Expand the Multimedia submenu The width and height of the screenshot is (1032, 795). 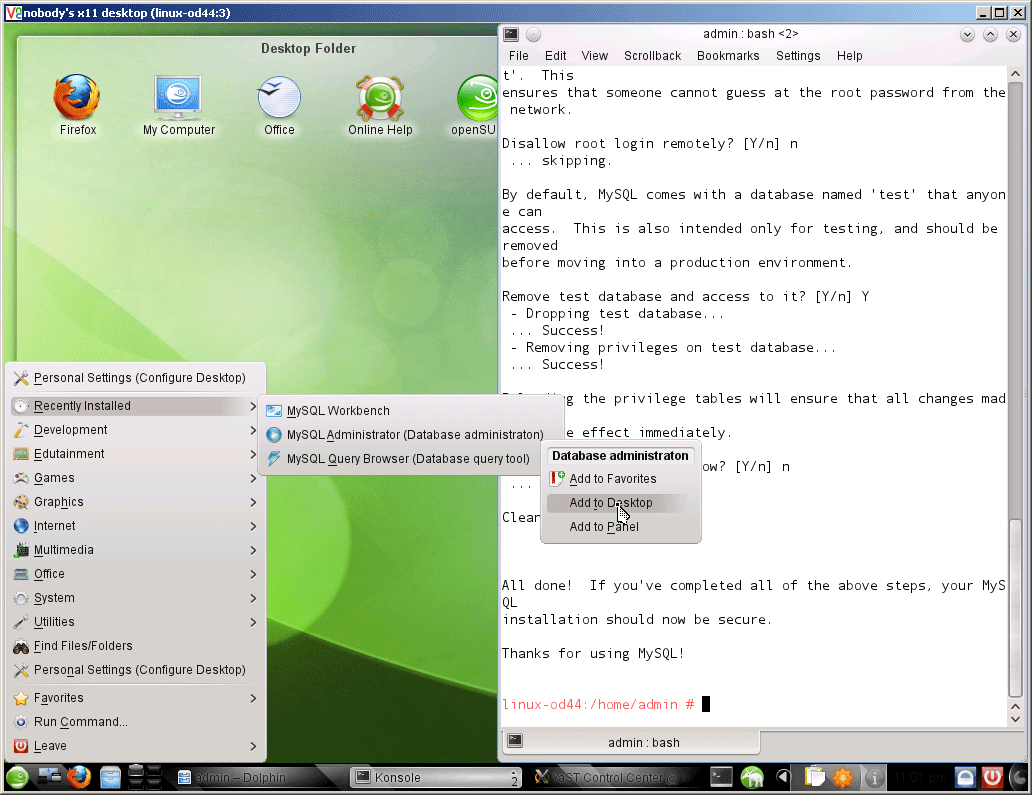pyautogui.click(x=135, y=550)
